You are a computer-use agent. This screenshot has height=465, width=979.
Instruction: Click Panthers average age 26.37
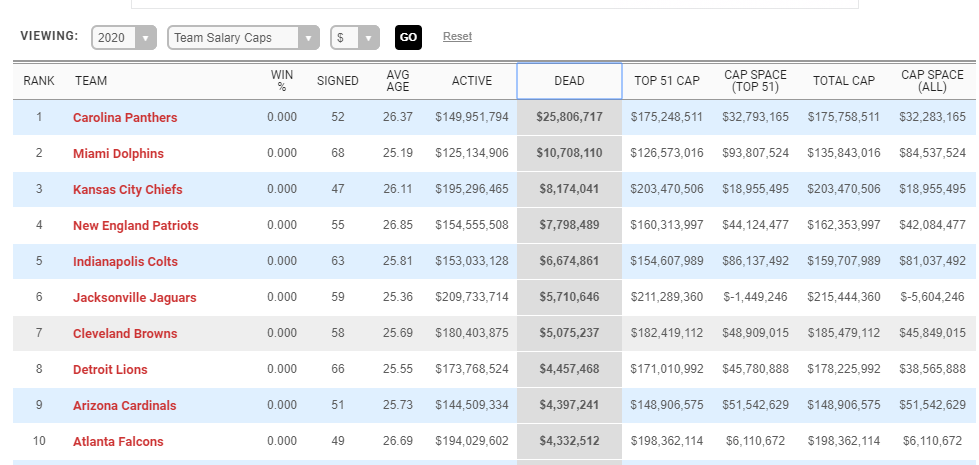click(398, 117)
